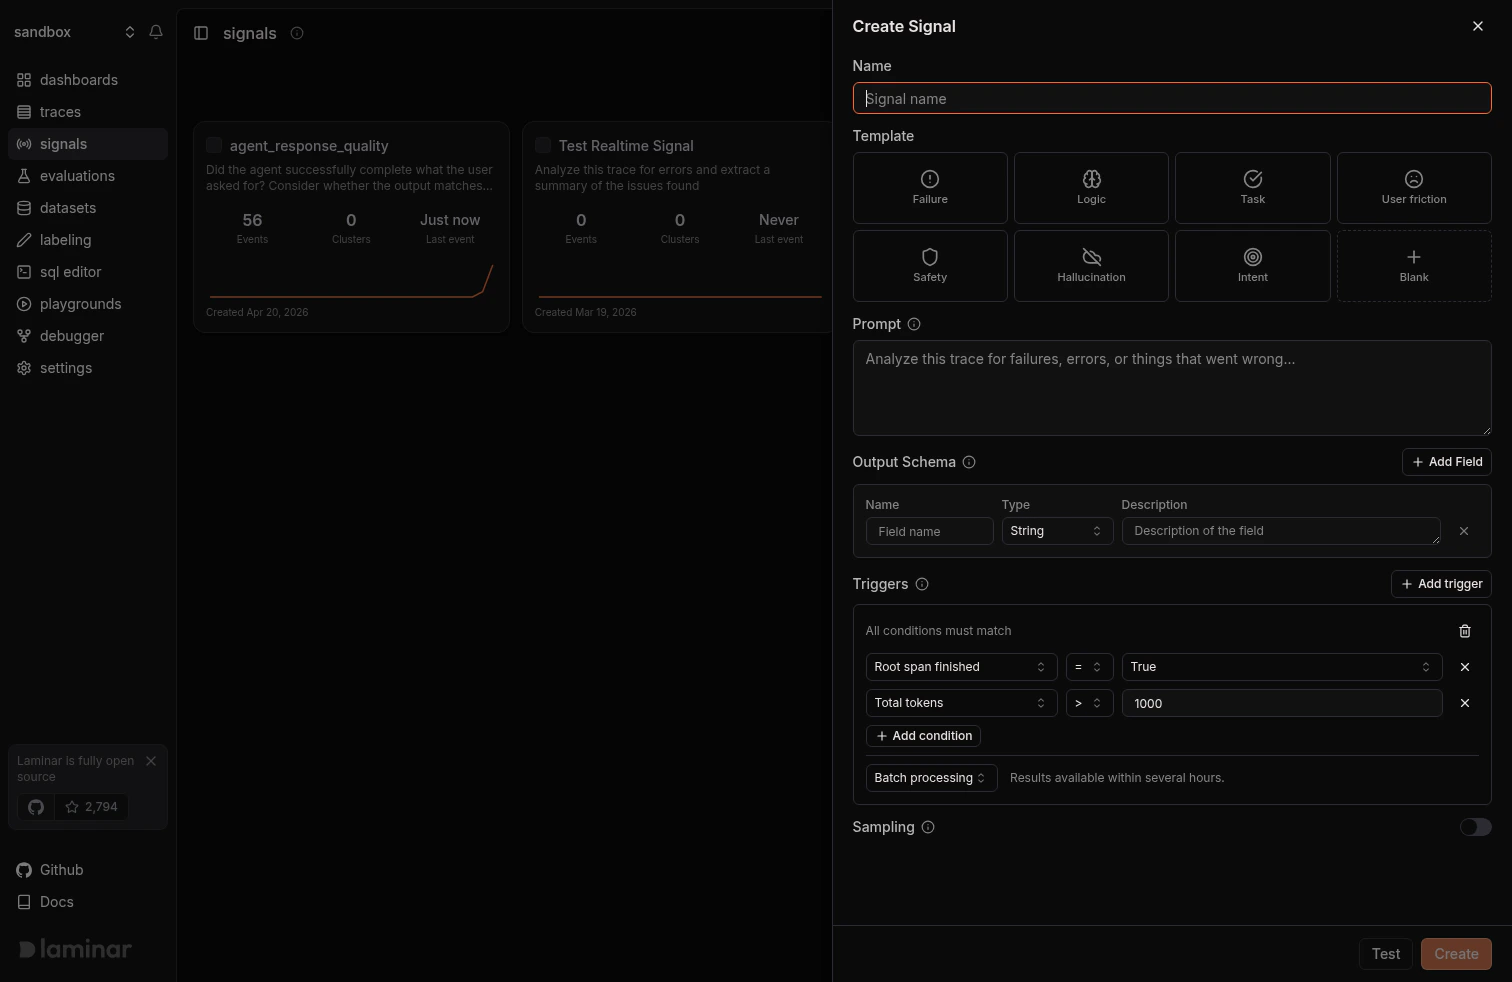Click Add condition
Image resolution: width=1512 pixels, height=982 pixels.
[x=923, y=736]
